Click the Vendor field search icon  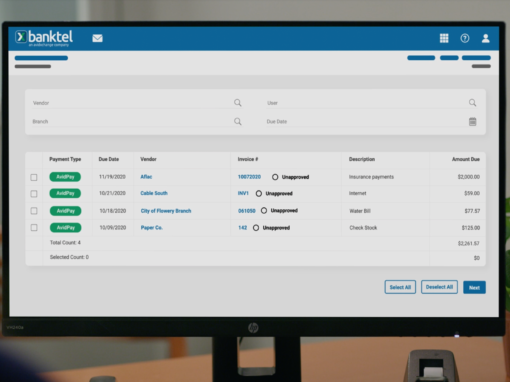pyautogui.click(x=238, y=103)
